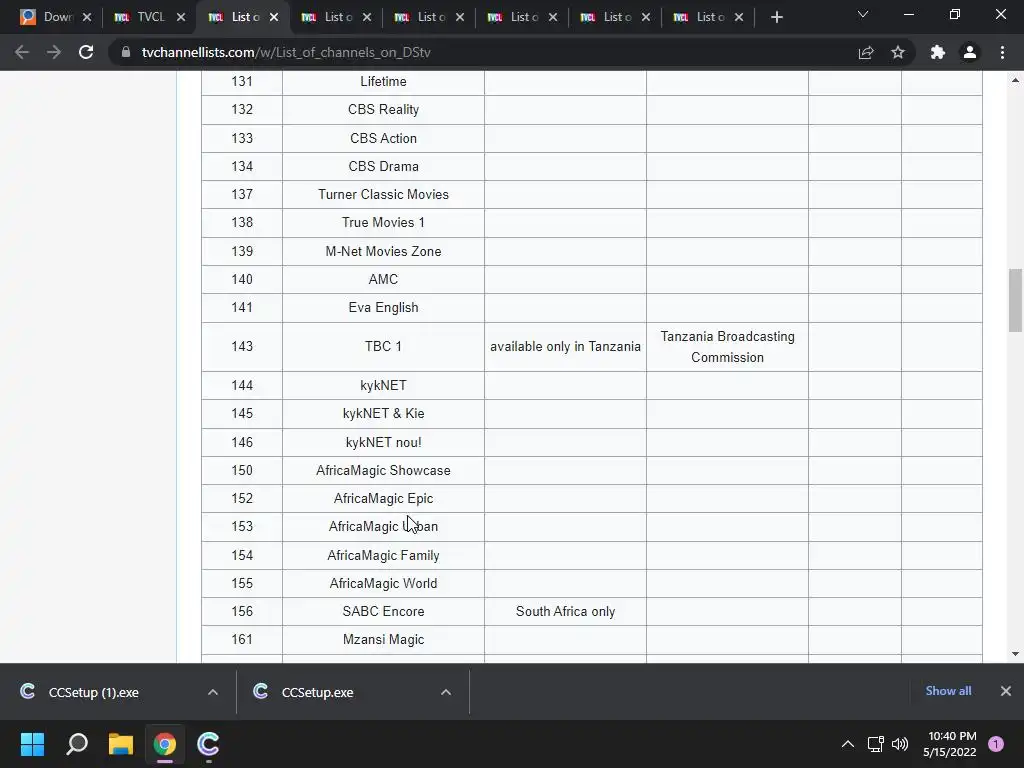Viewport: 1024px width, 768px height.
Task: Expand CCSetup (1).exe download options
Action: click(x=213, y=692)
